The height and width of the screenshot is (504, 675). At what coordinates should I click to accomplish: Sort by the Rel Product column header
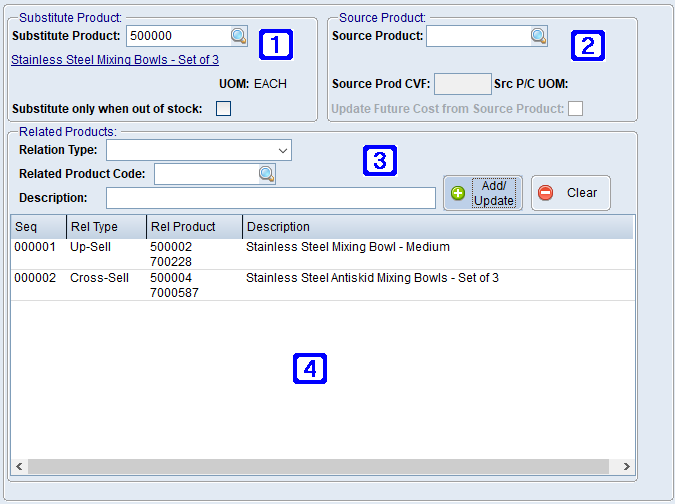click(x=194, y=227)
